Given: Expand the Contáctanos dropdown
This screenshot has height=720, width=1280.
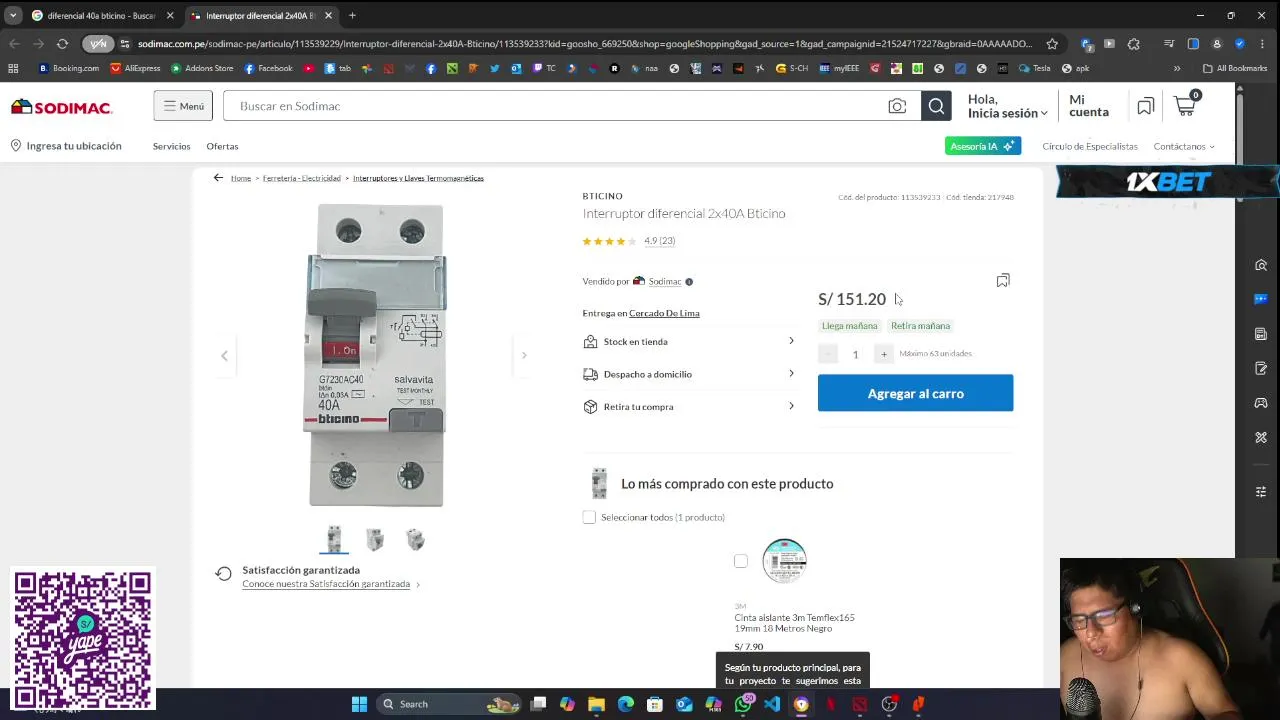Looking at the screenshot, I should coord(1184,146).
